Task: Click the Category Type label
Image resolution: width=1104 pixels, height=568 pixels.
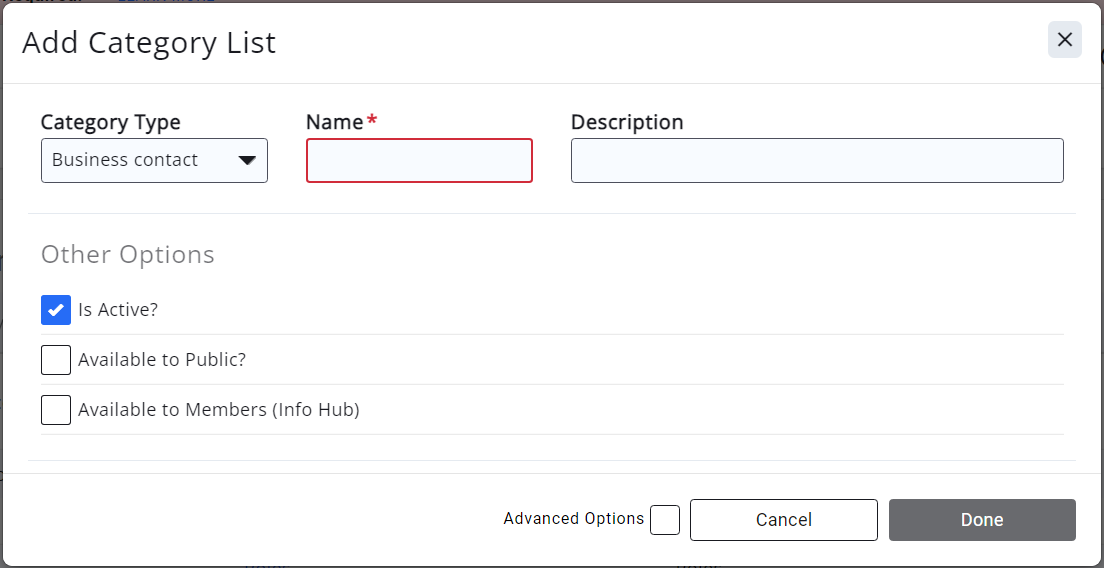Action: [110, 122]
